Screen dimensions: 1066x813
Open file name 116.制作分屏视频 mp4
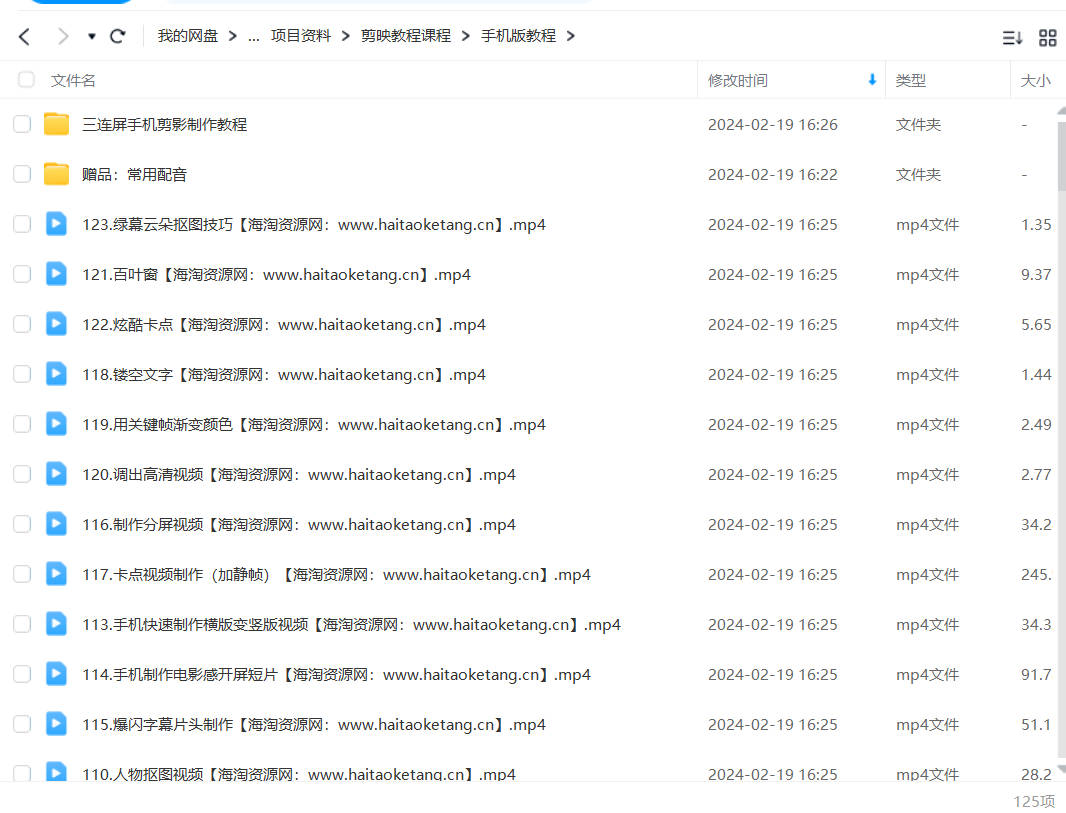click(299, 525)
